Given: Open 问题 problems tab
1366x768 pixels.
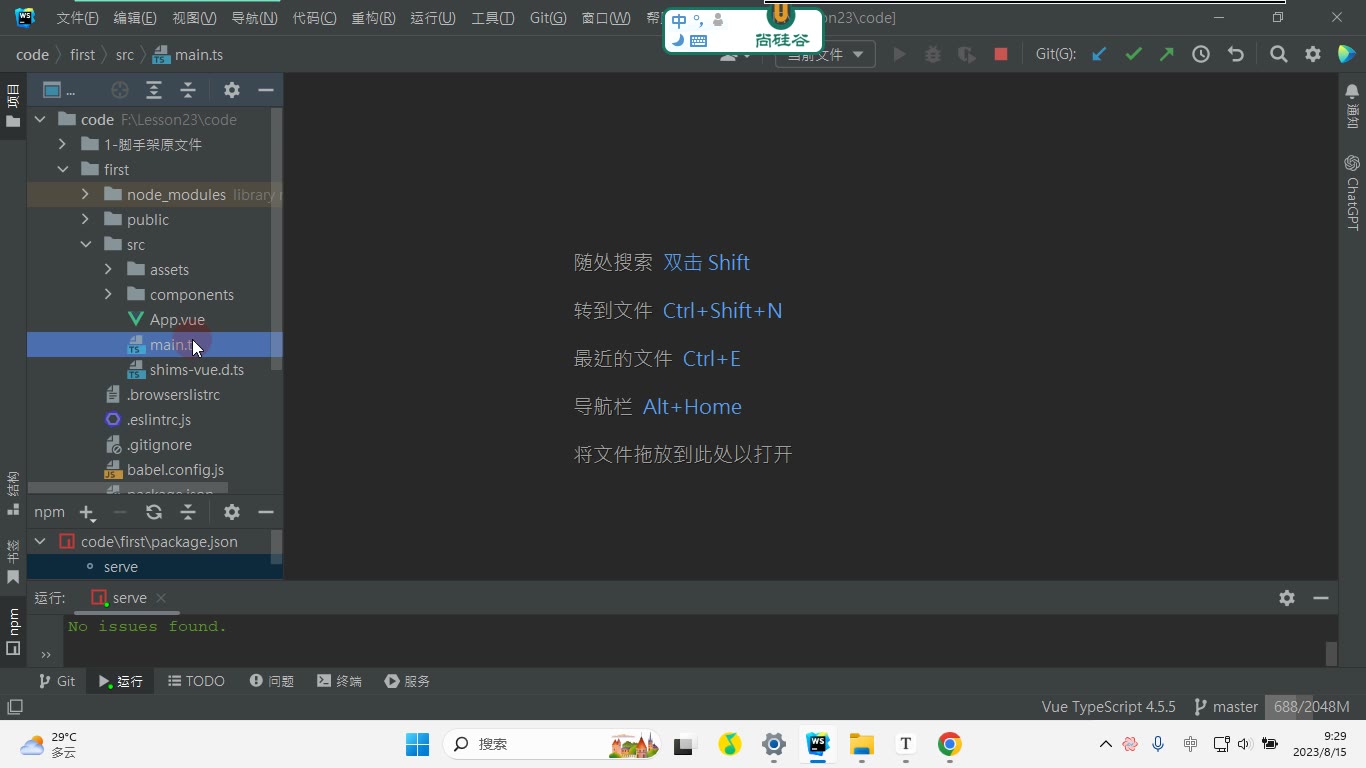Looking at the screenshot, I should click(x=271, y=681).
